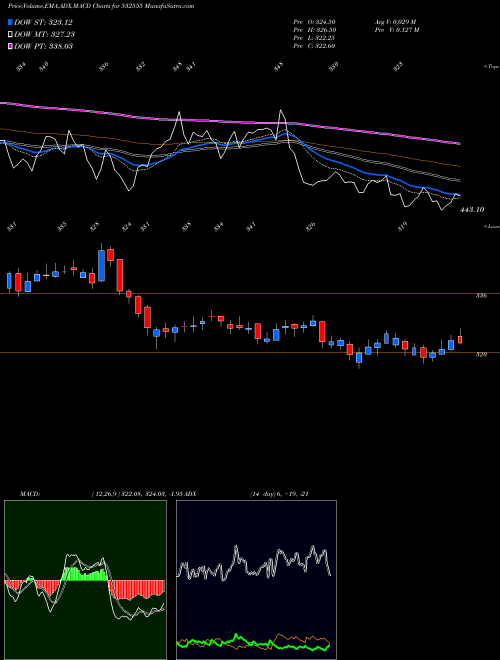Click the tallest blue candlestick near the peak

pyautogui.click(x=101, y=265)
